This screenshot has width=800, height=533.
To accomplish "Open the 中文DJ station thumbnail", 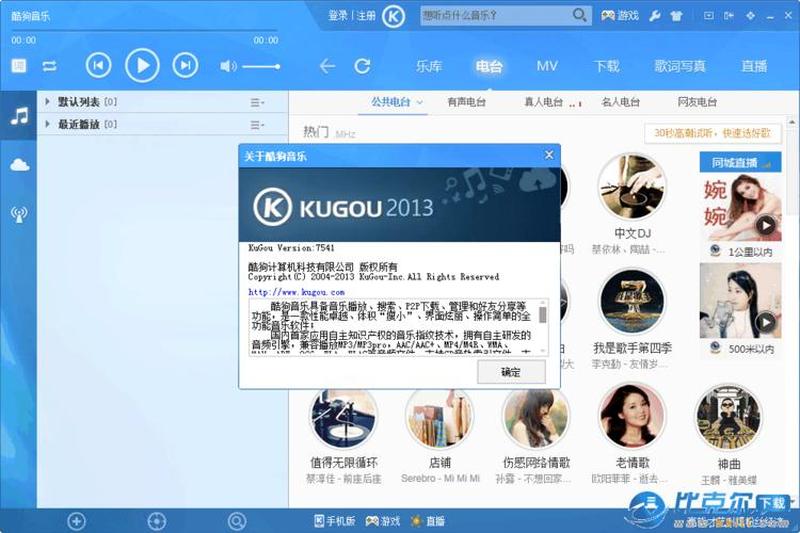I will click(x=632, y=187).
